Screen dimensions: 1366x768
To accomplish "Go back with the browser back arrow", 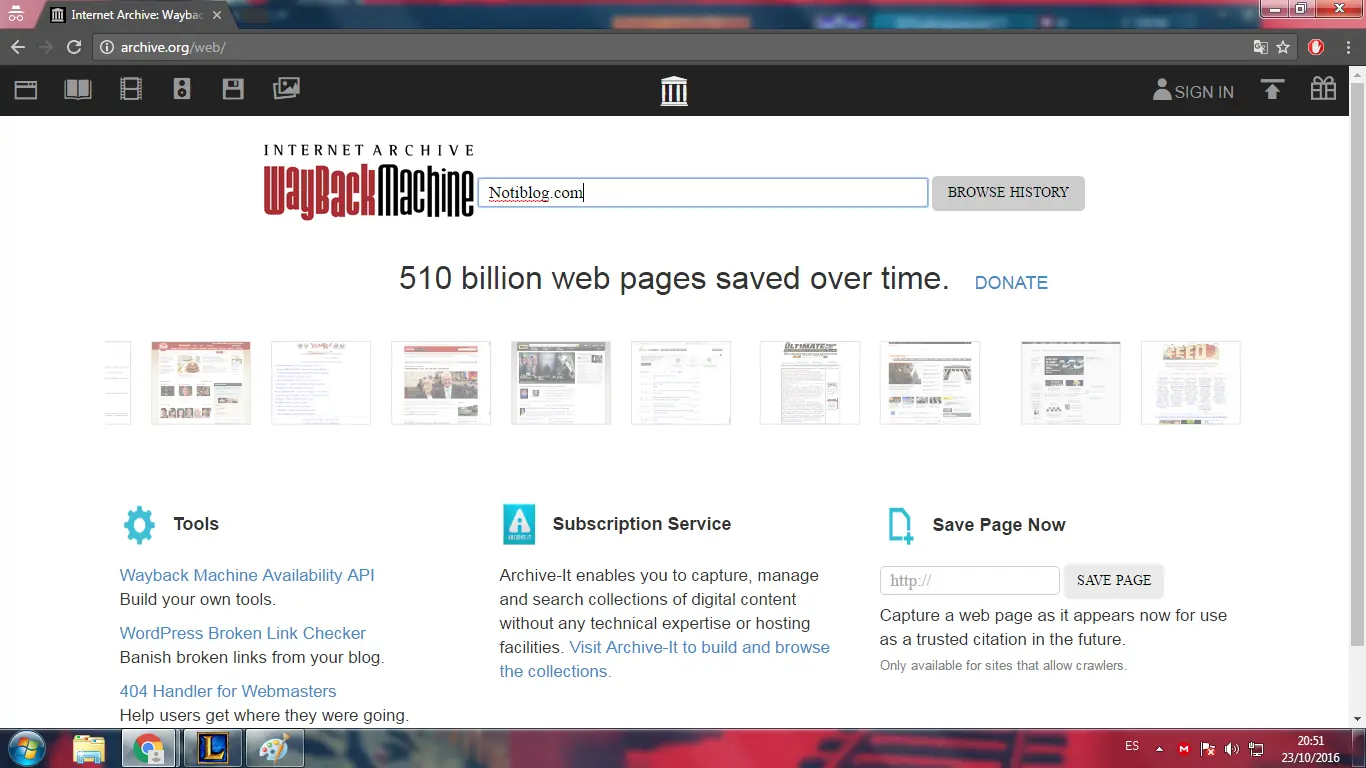I will point(18,47).
